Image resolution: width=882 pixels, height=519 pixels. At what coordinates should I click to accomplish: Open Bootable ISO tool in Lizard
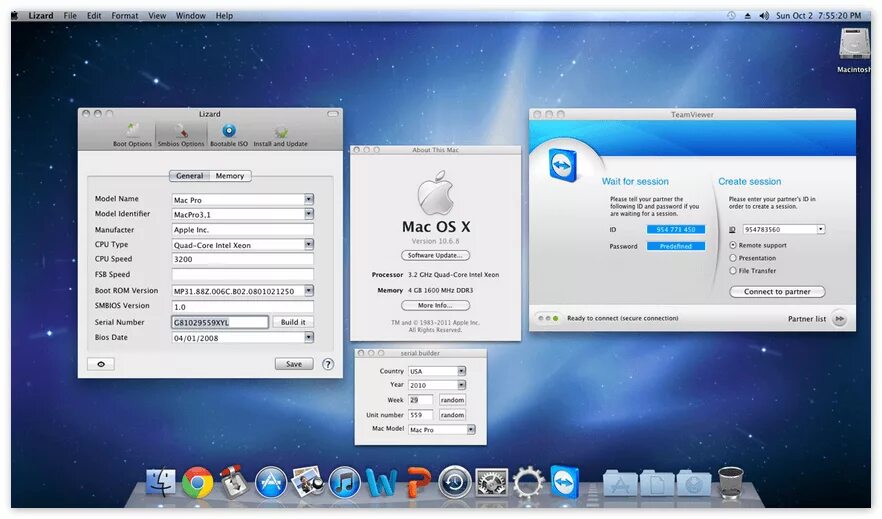click(229, 135)
